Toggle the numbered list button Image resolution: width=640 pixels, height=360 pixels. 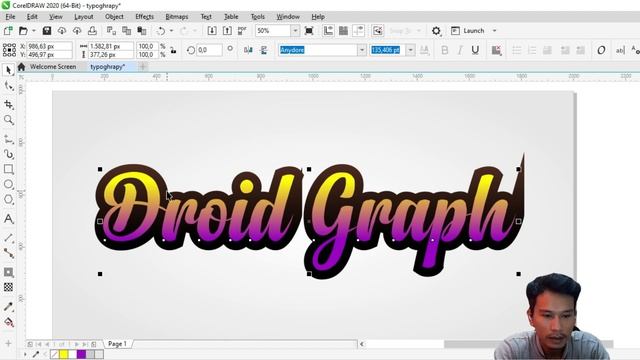point(532,50)
